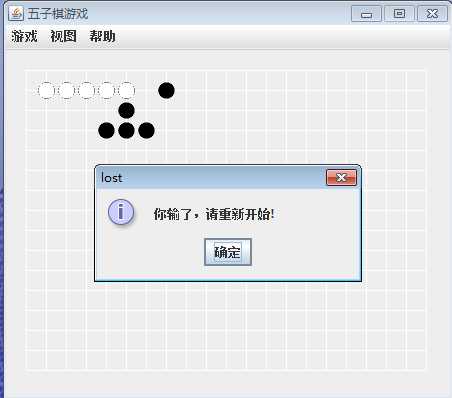Click the Java icon in the title bar

pyautogui.click(x=16, y=14)
